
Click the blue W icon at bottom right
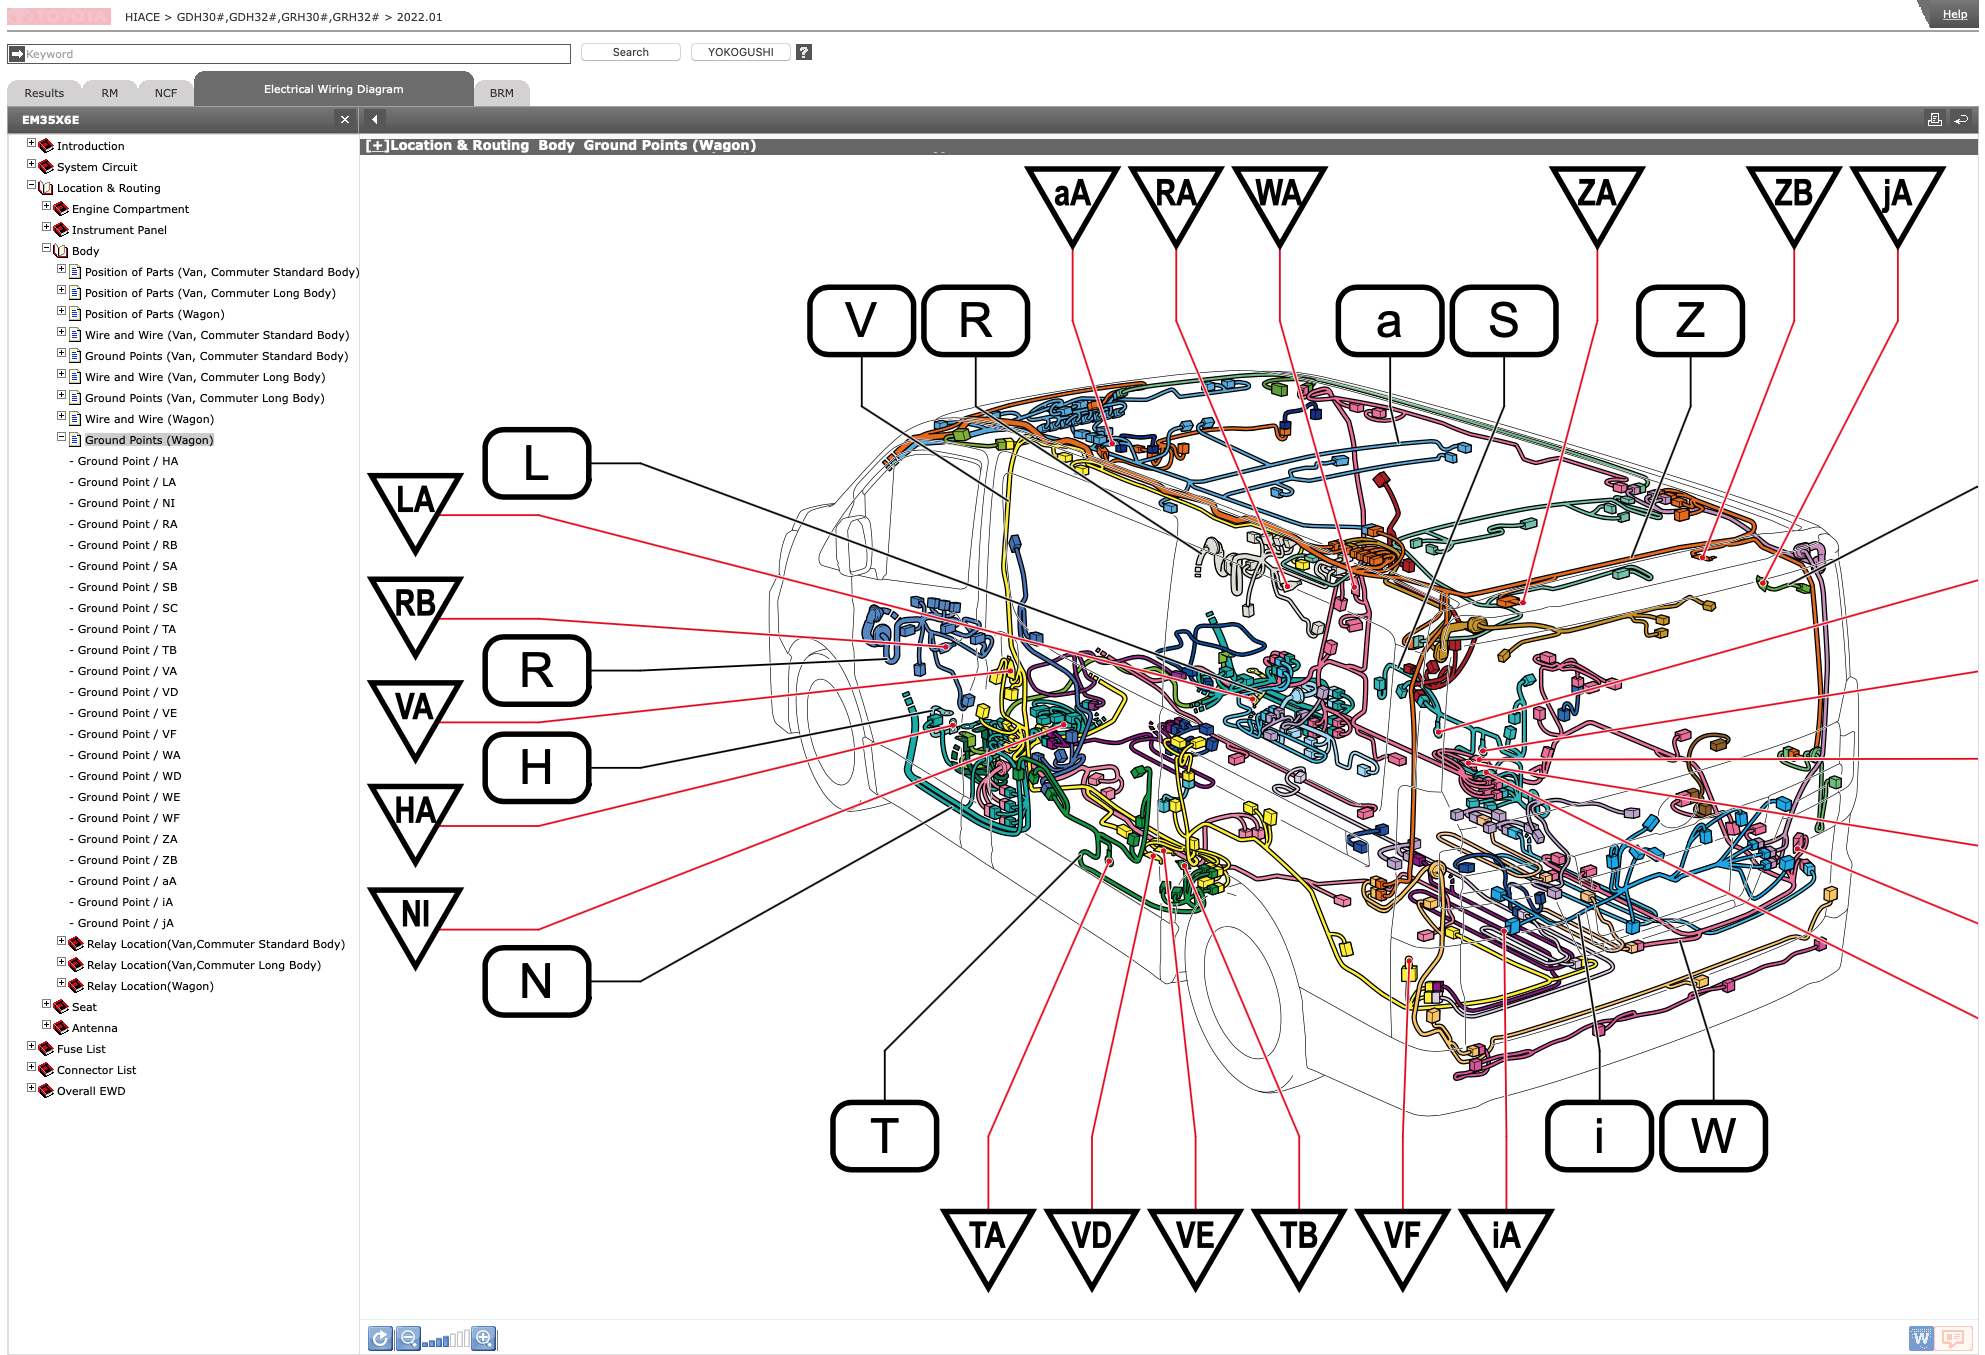click(x=1921, y=1338)
